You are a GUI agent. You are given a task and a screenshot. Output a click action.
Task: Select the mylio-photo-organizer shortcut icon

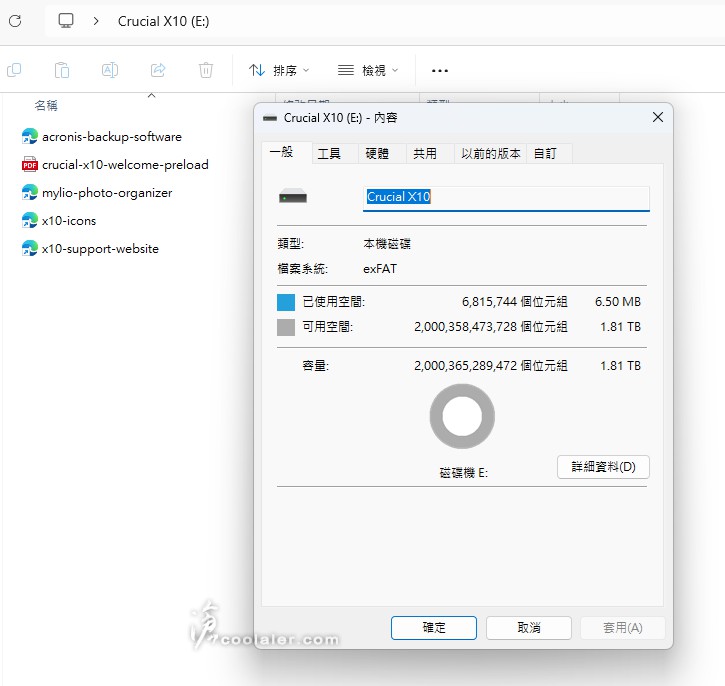[x=30, y=192]
